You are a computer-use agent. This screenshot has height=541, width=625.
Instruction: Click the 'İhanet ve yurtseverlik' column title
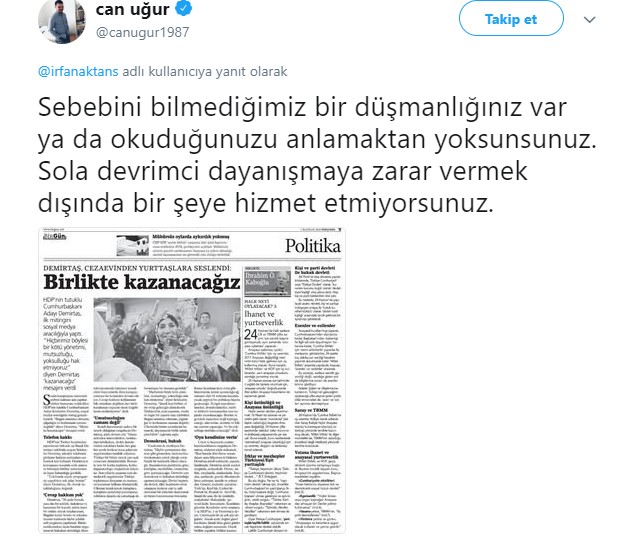(263, 318)
